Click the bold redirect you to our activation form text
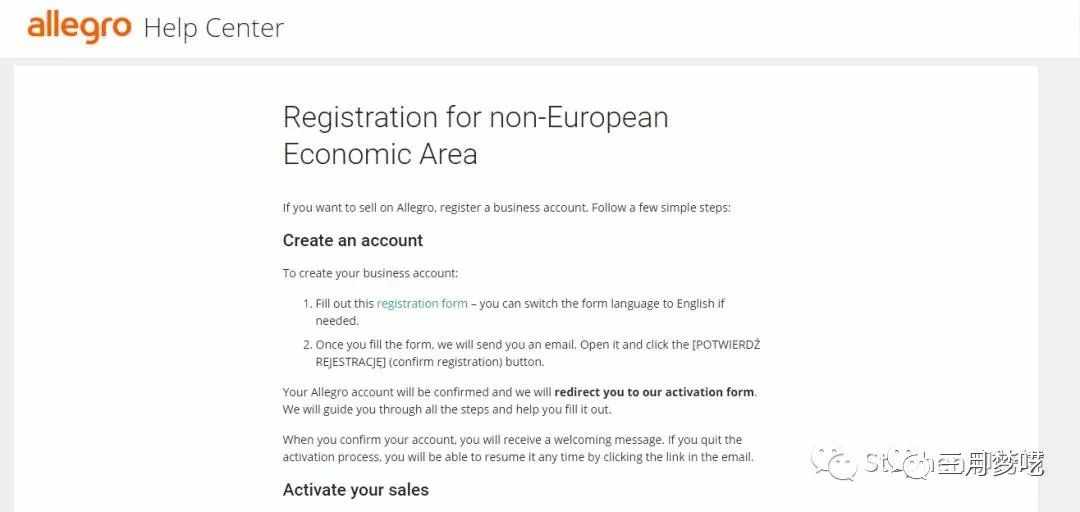The height and width of the screenshot is (512, 1080). pos(654,392)
